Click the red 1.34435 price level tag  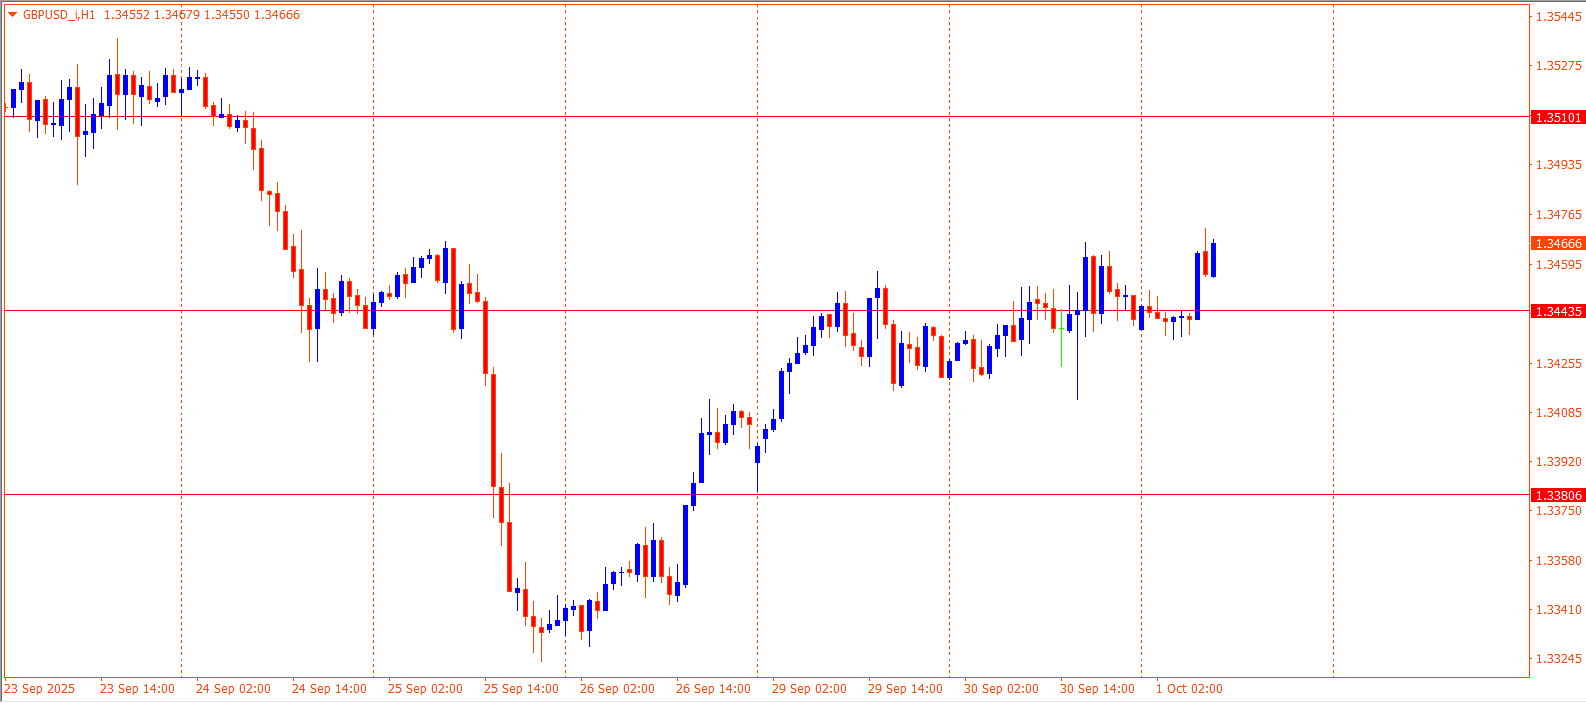coord(1558,312)
